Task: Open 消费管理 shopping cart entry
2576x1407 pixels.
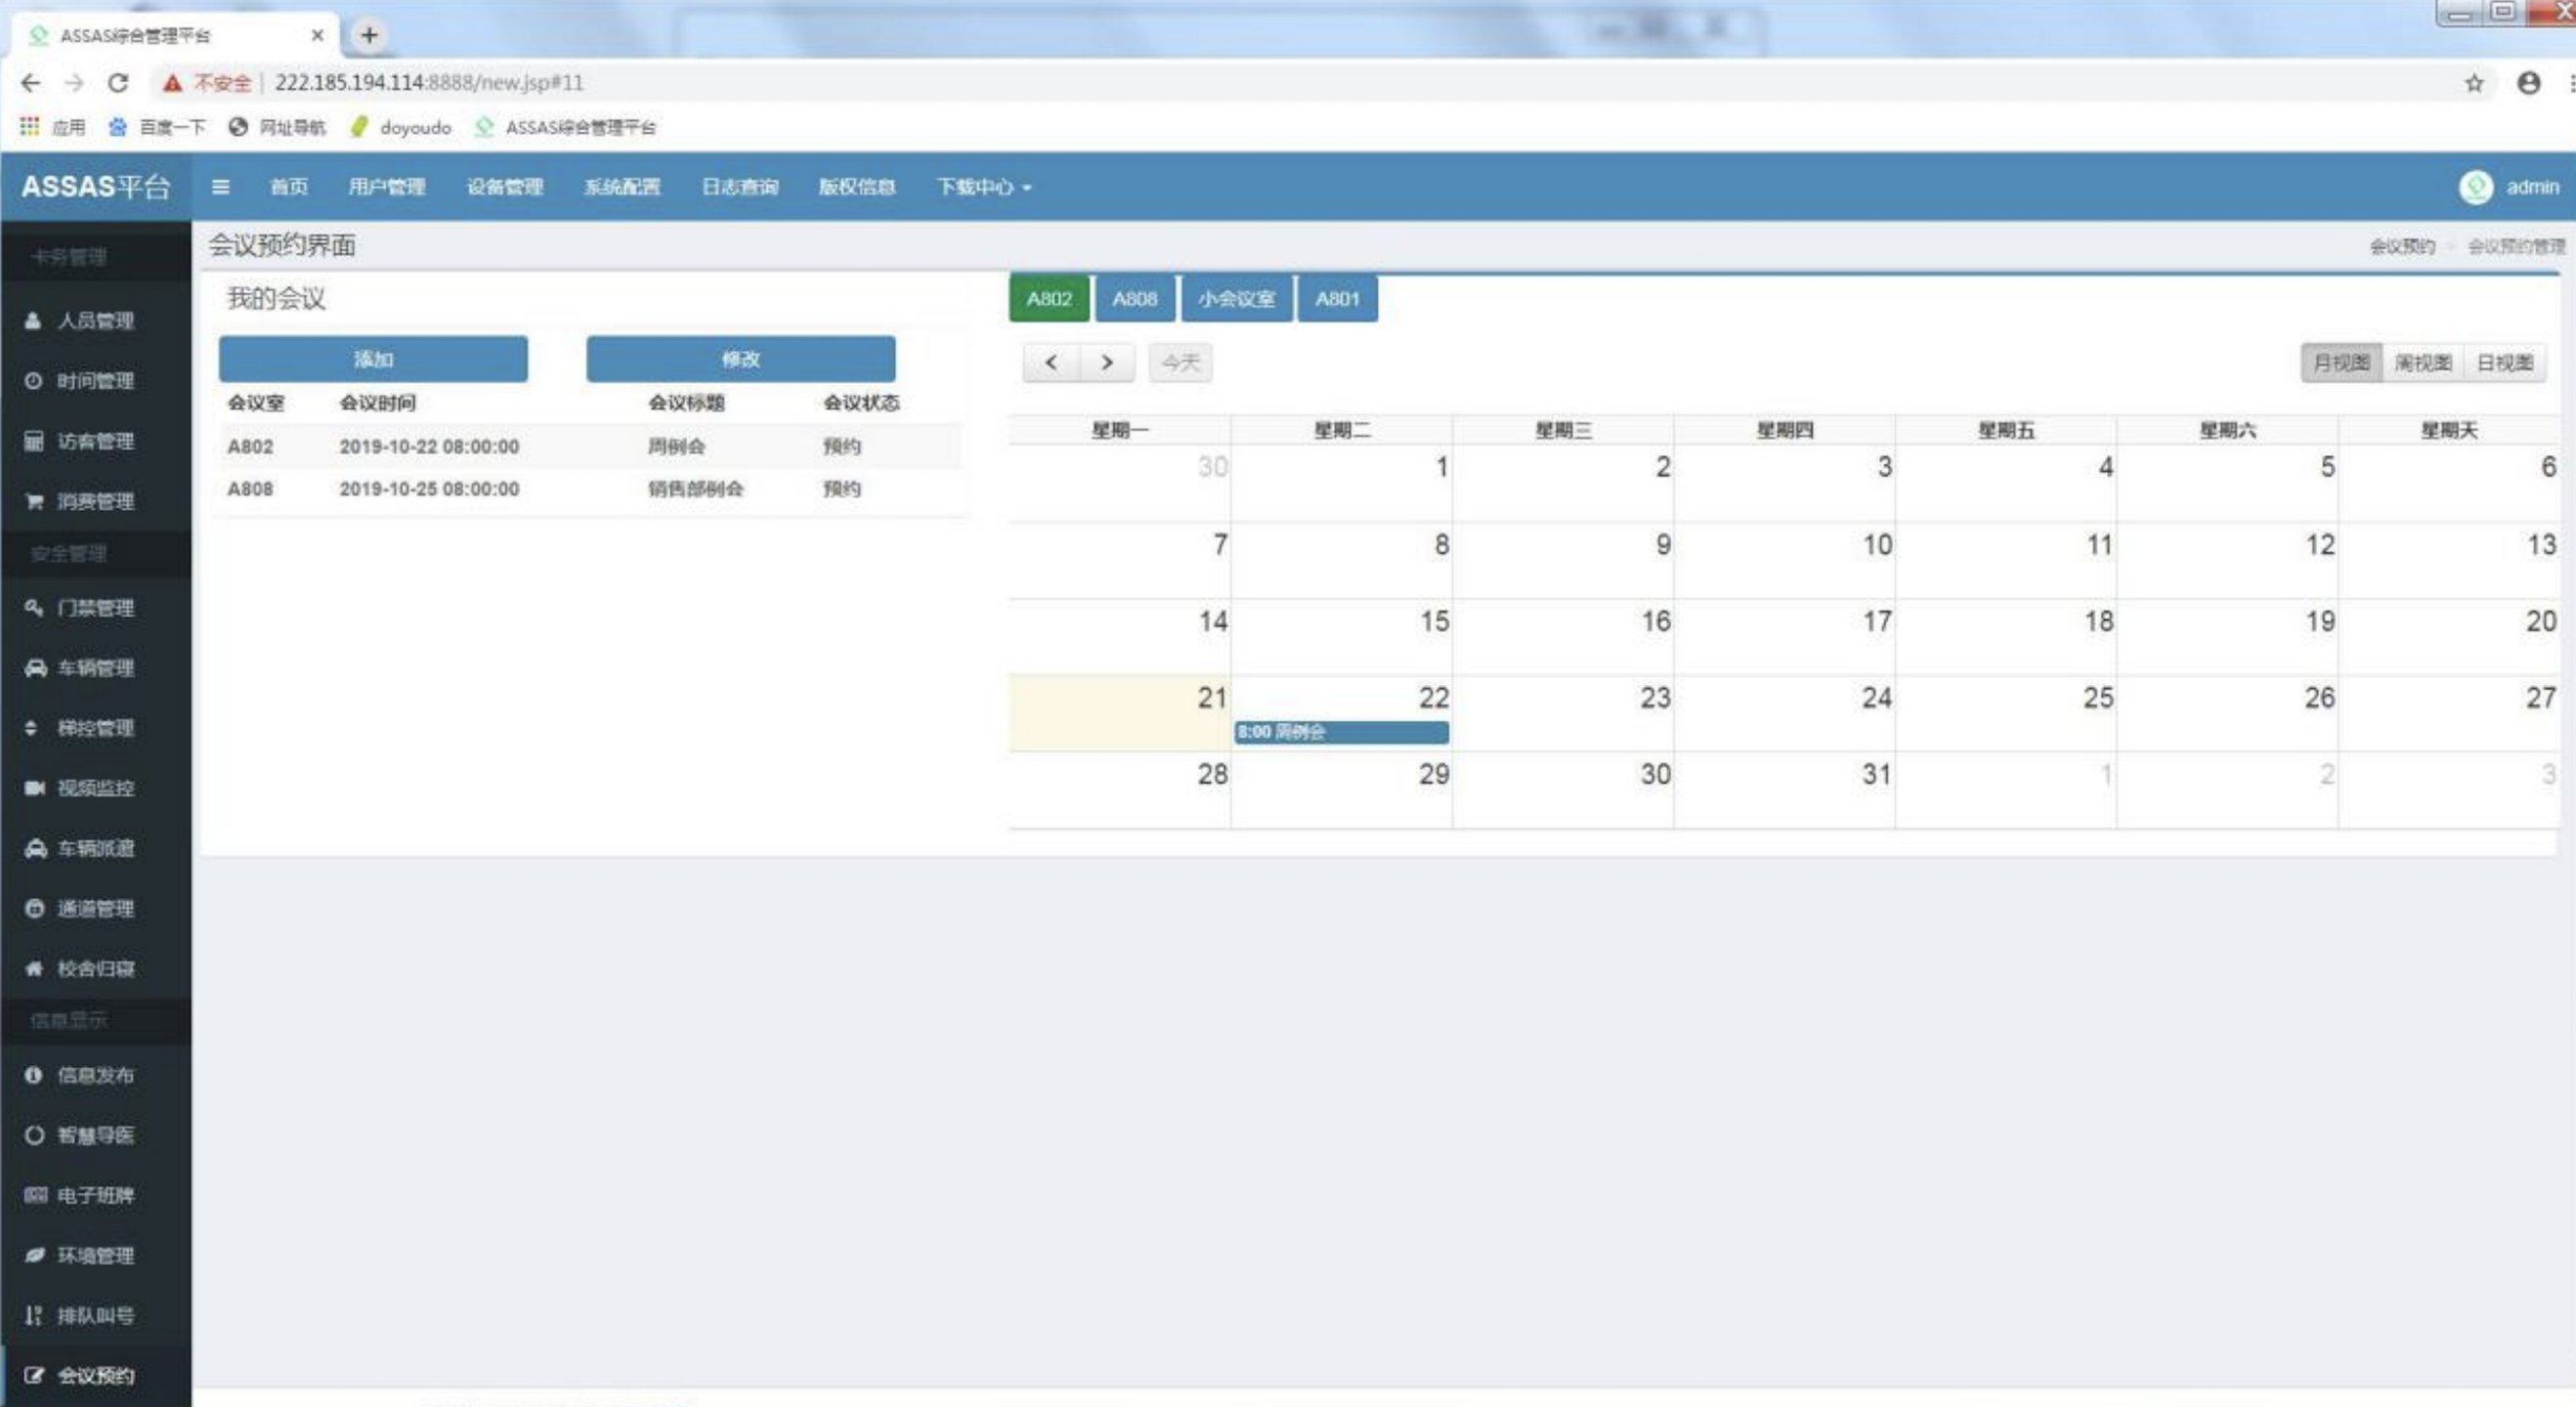Action: 94,501
